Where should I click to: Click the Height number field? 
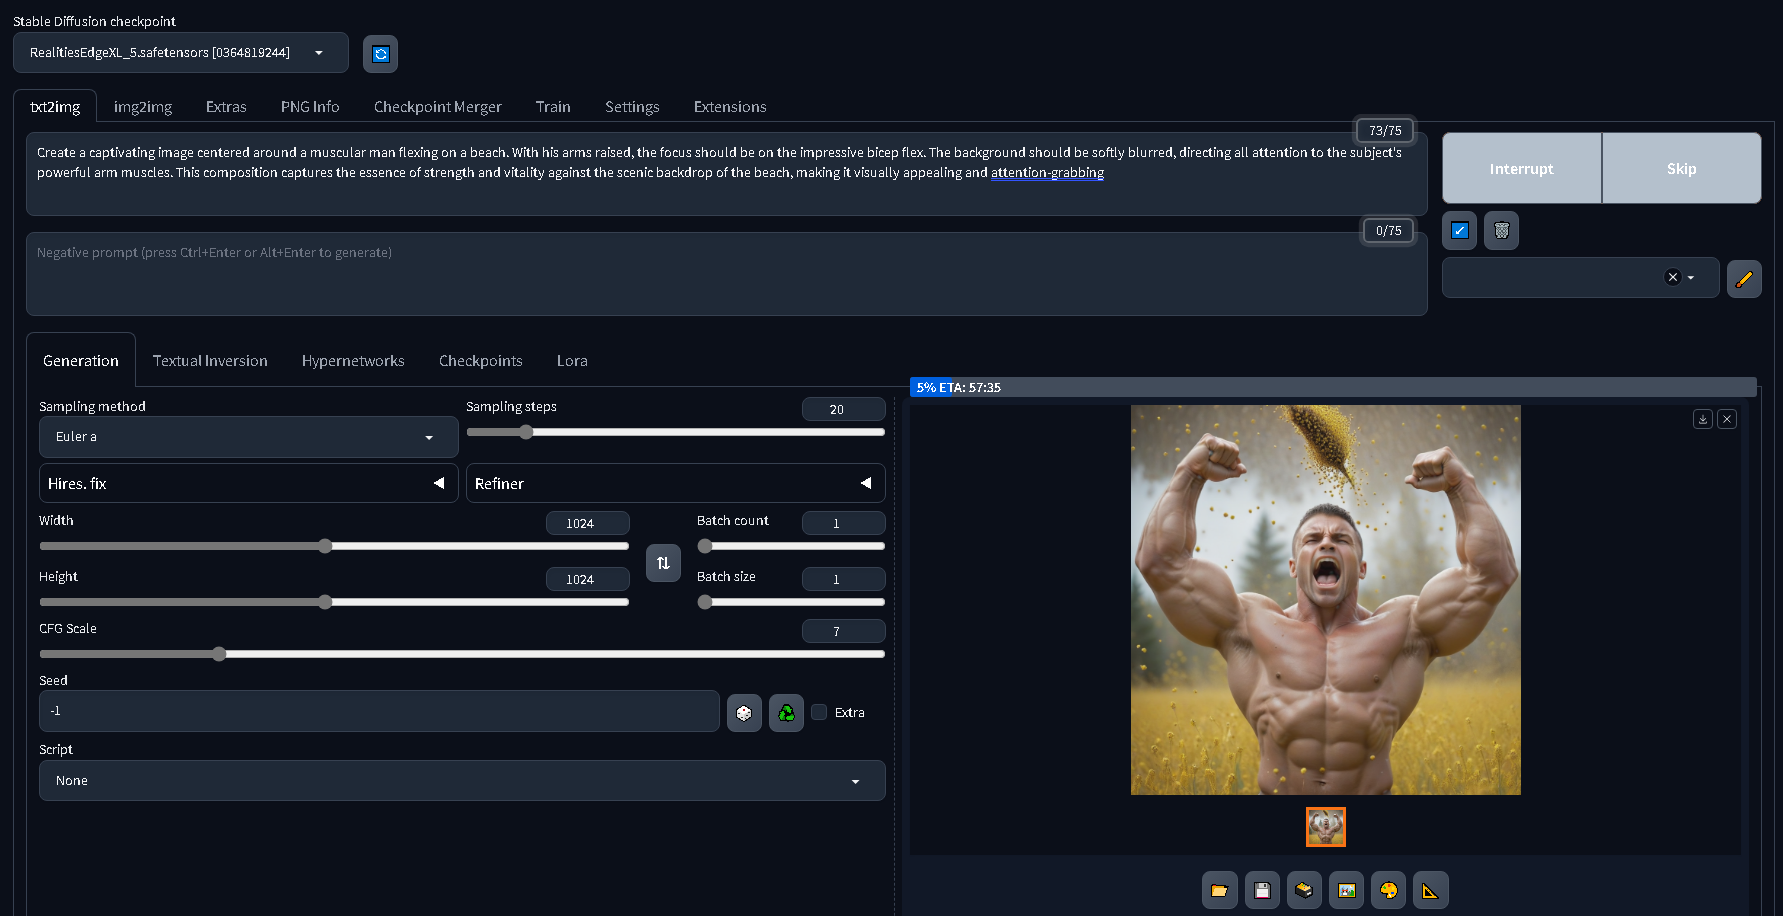click(x=587, y=579)
